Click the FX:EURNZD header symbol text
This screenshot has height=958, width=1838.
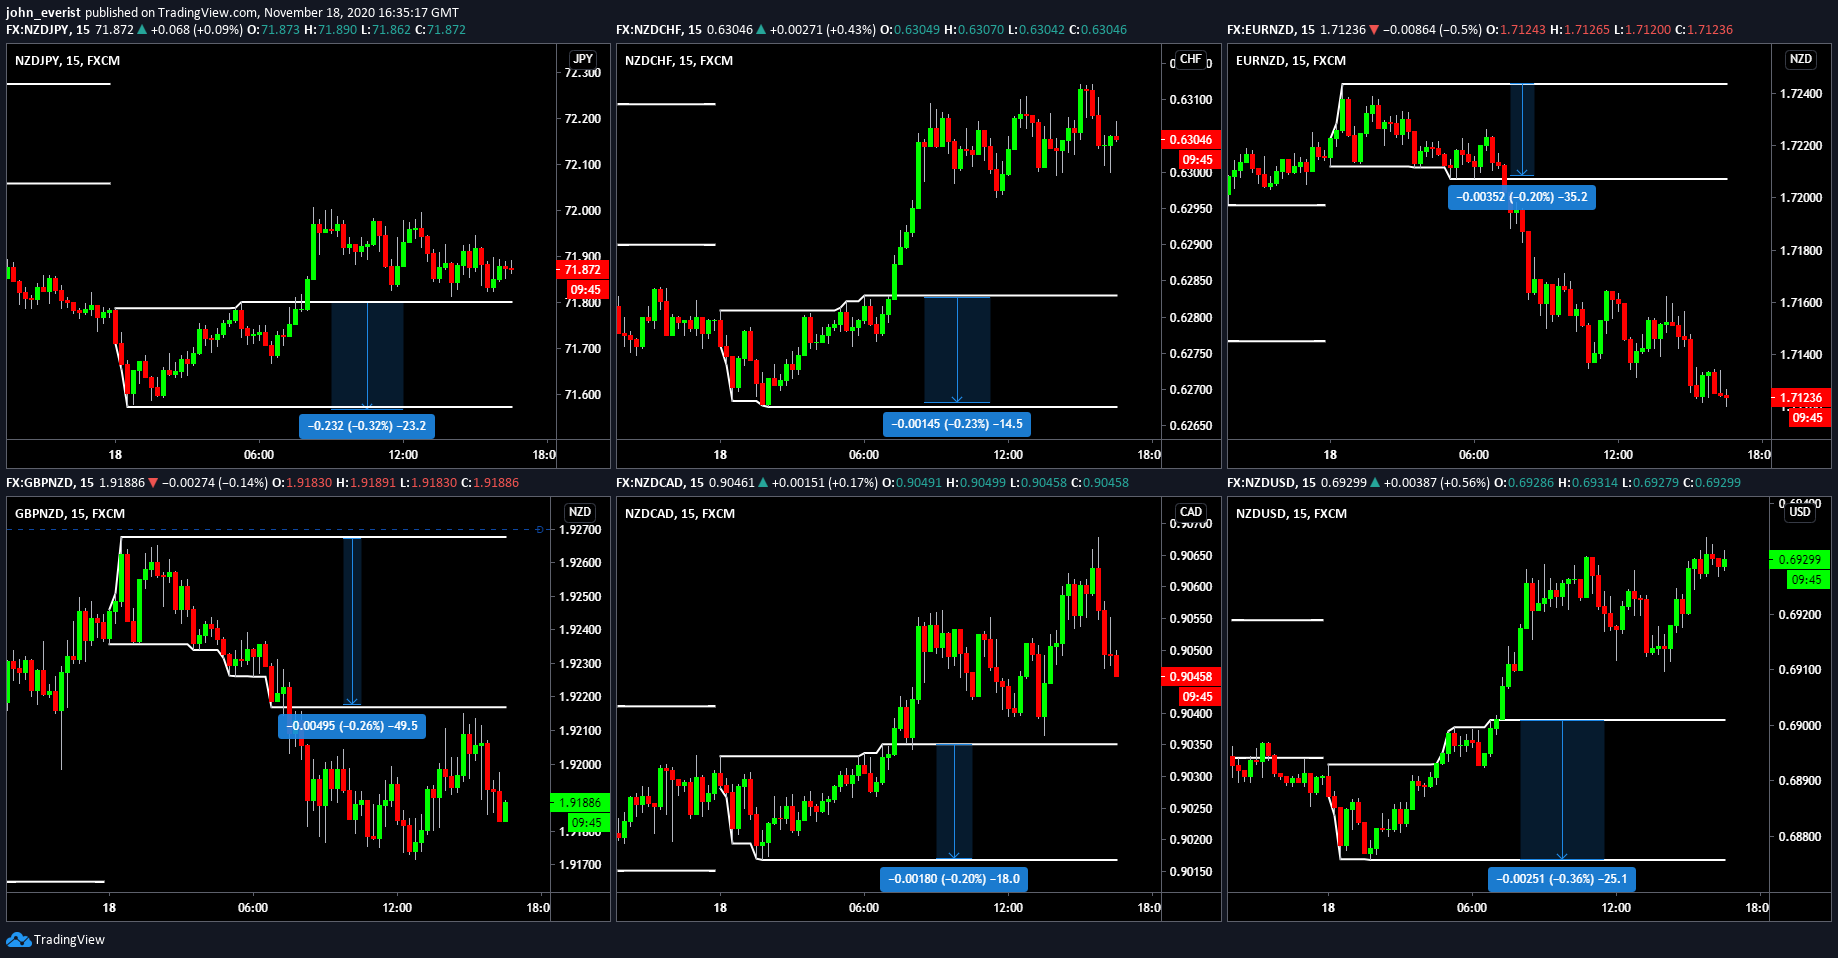[1261, 30]
